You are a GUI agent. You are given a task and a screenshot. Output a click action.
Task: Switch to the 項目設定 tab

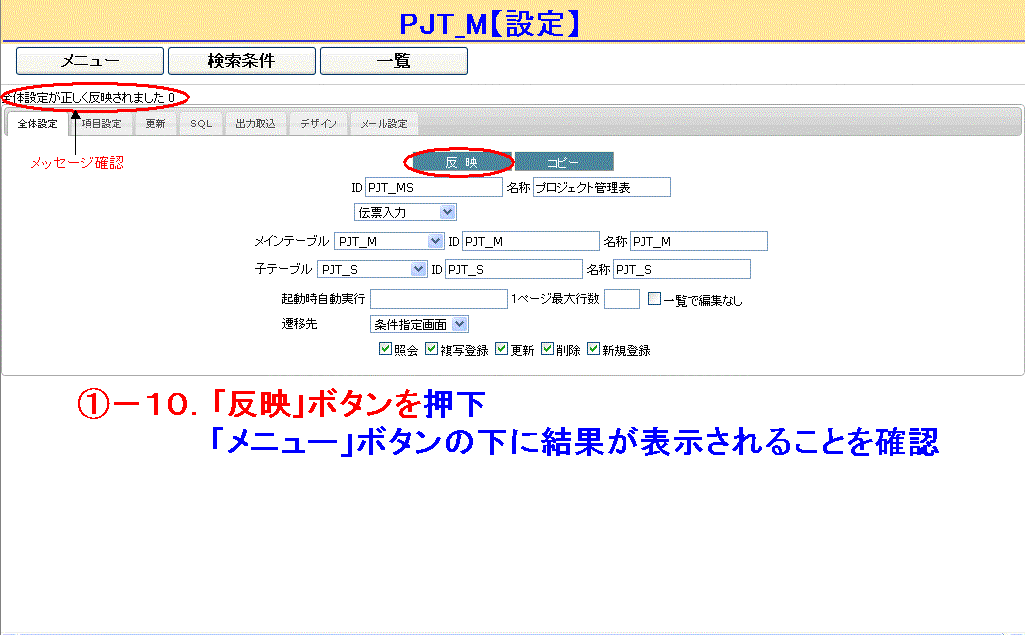pyautogui.click(x=101, y=124)
